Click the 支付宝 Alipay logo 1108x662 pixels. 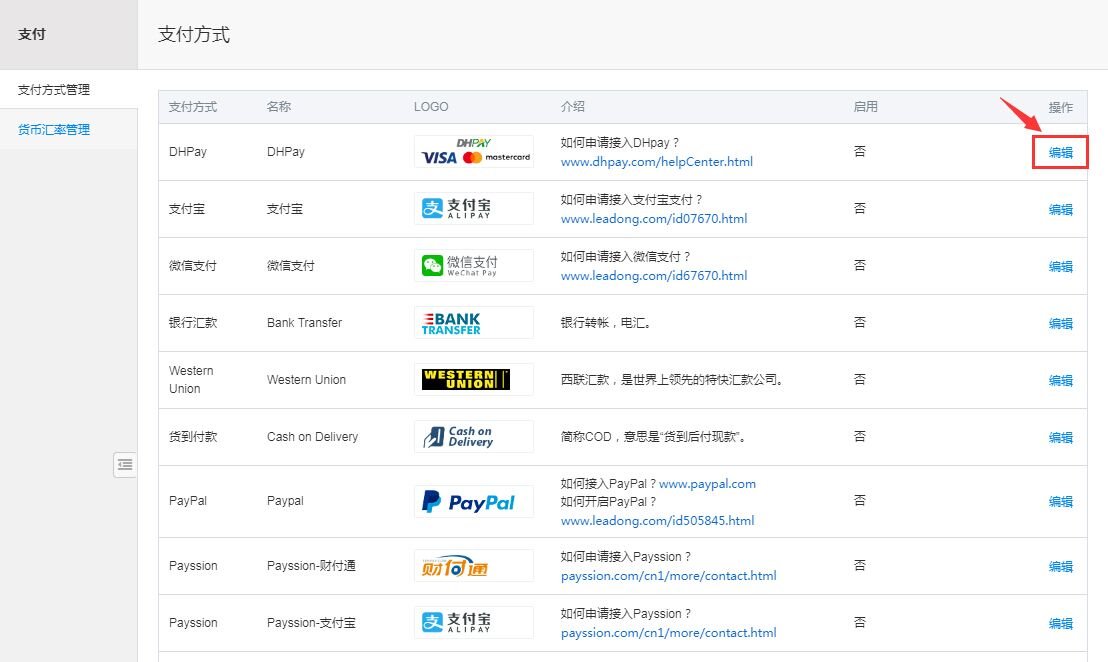point(473,208)
